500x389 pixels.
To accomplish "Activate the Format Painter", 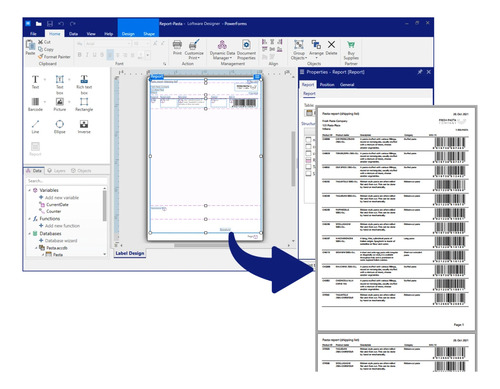I will [54, 57].
